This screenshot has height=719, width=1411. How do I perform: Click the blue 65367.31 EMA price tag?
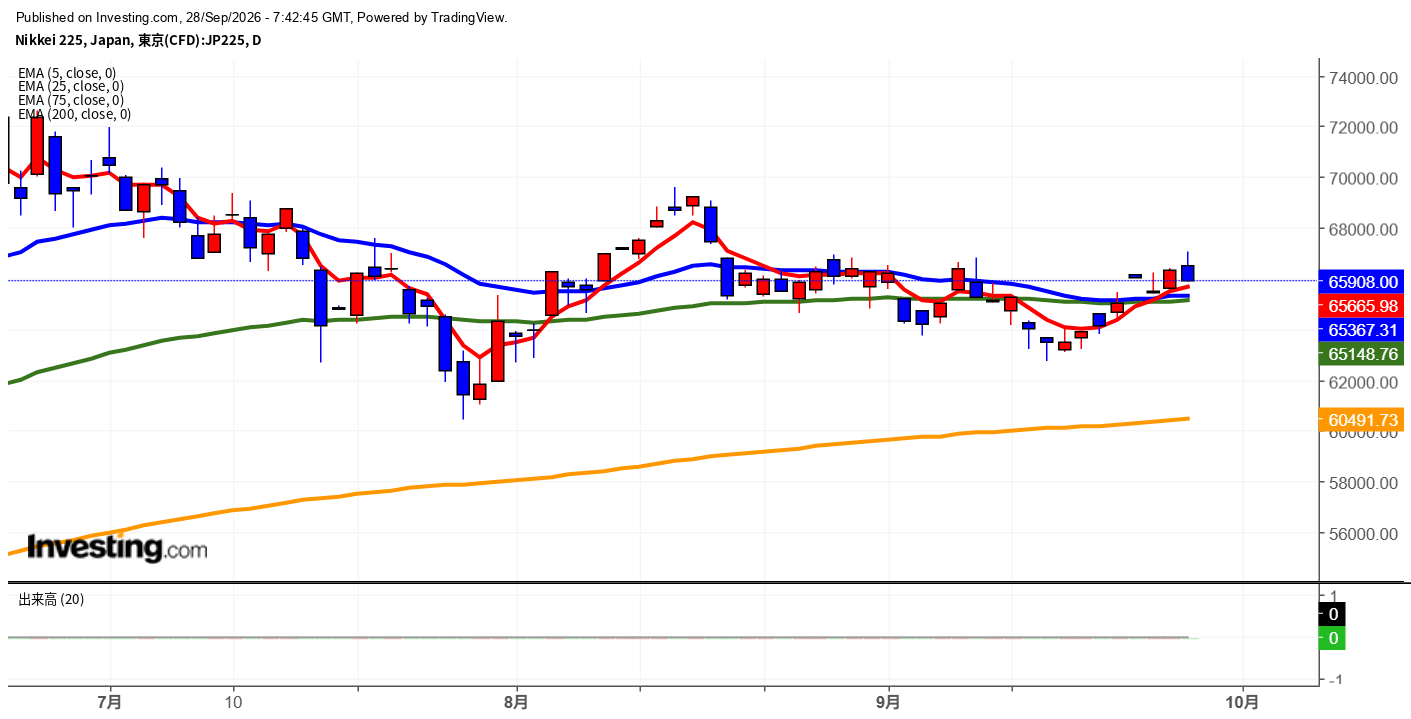coord(1361,329)
